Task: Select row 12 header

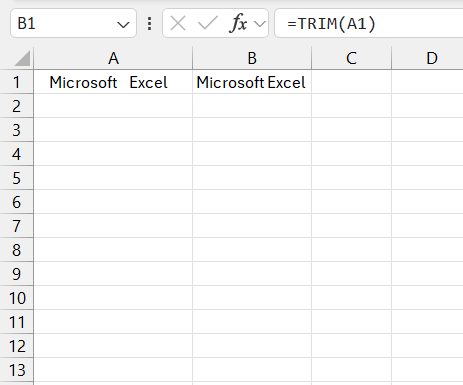Action: click(16, 346)
